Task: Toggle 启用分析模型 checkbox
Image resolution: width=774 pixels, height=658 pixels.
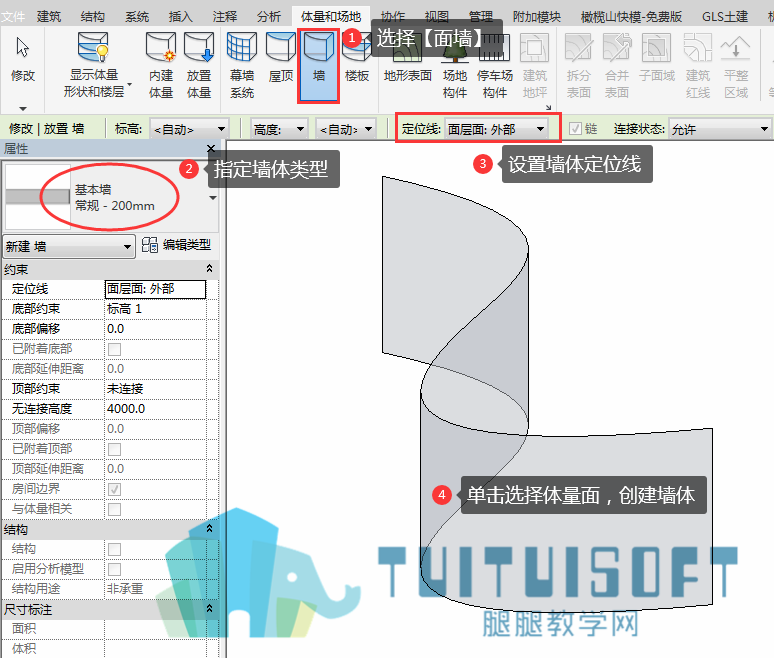Action: [115, 569]
